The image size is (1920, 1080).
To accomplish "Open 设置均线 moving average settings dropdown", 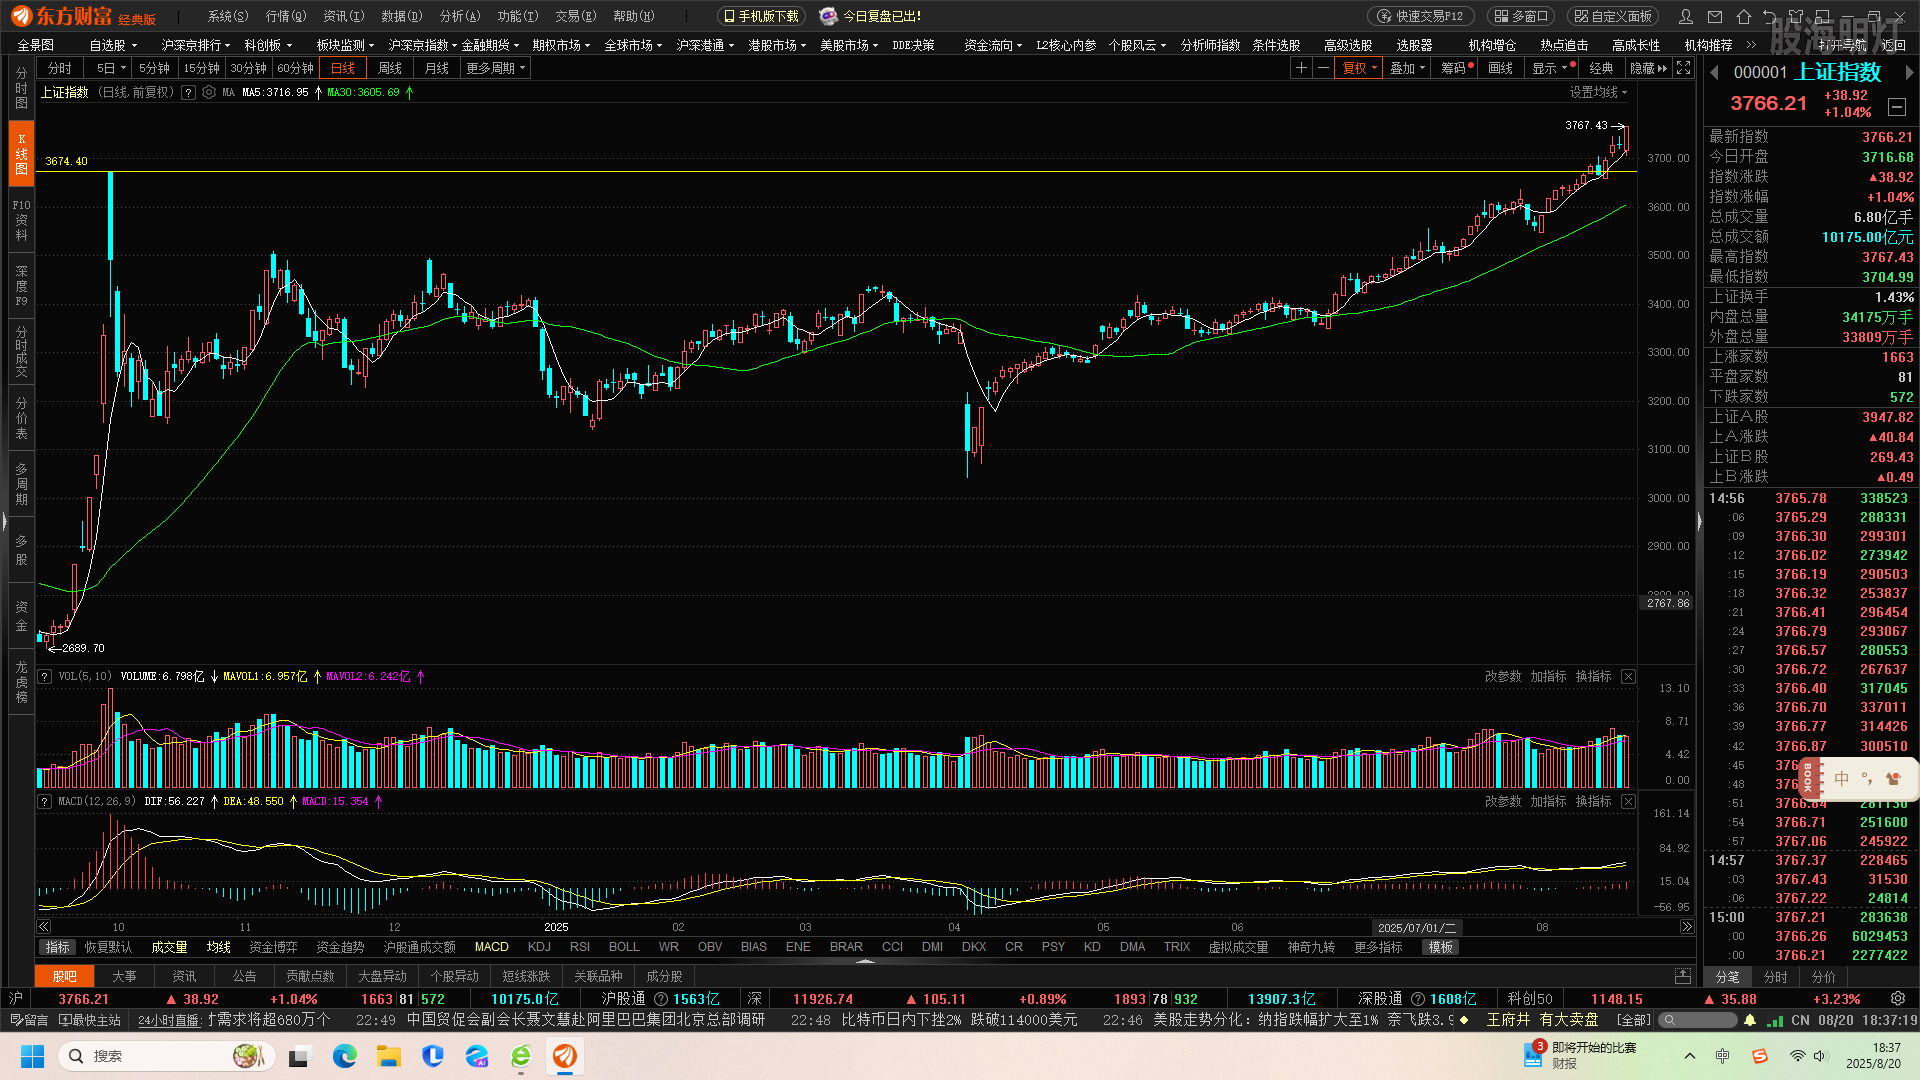I will pos(1598,92).
